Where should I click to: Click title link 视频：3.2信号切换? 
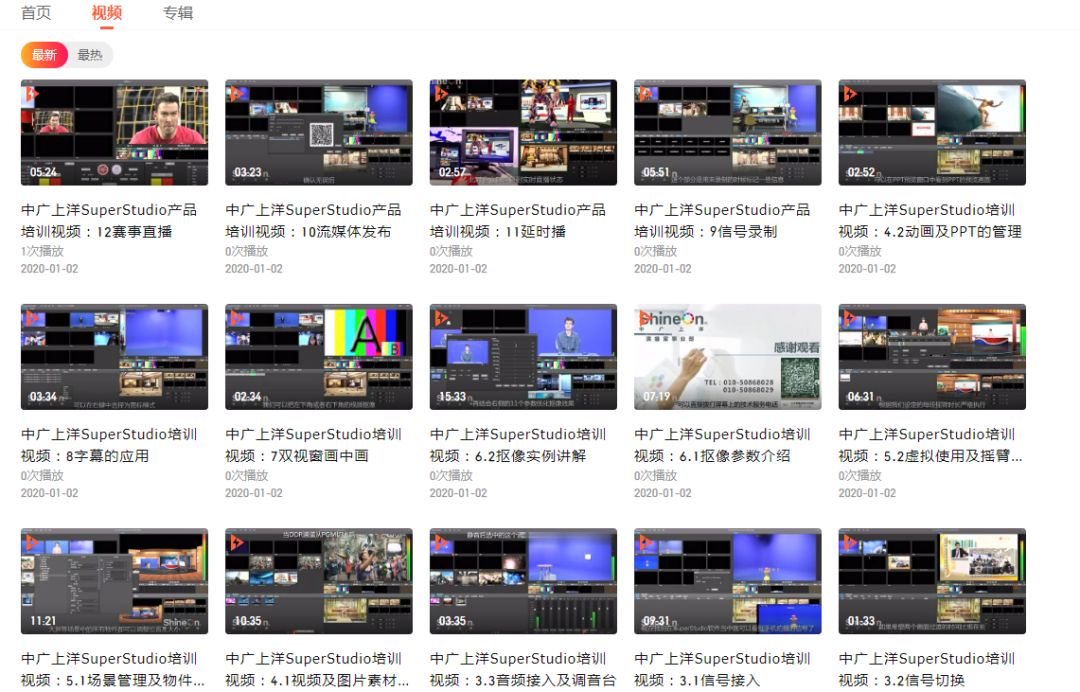(x=901, y=680)
